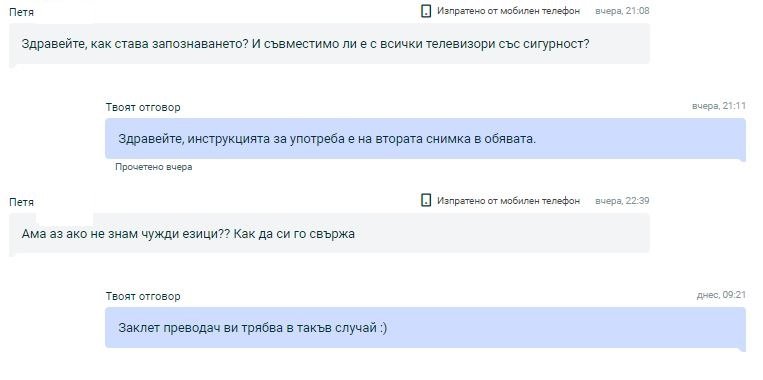Click first 'Изпратено от мобилен телефон' label

coord(509,11)
